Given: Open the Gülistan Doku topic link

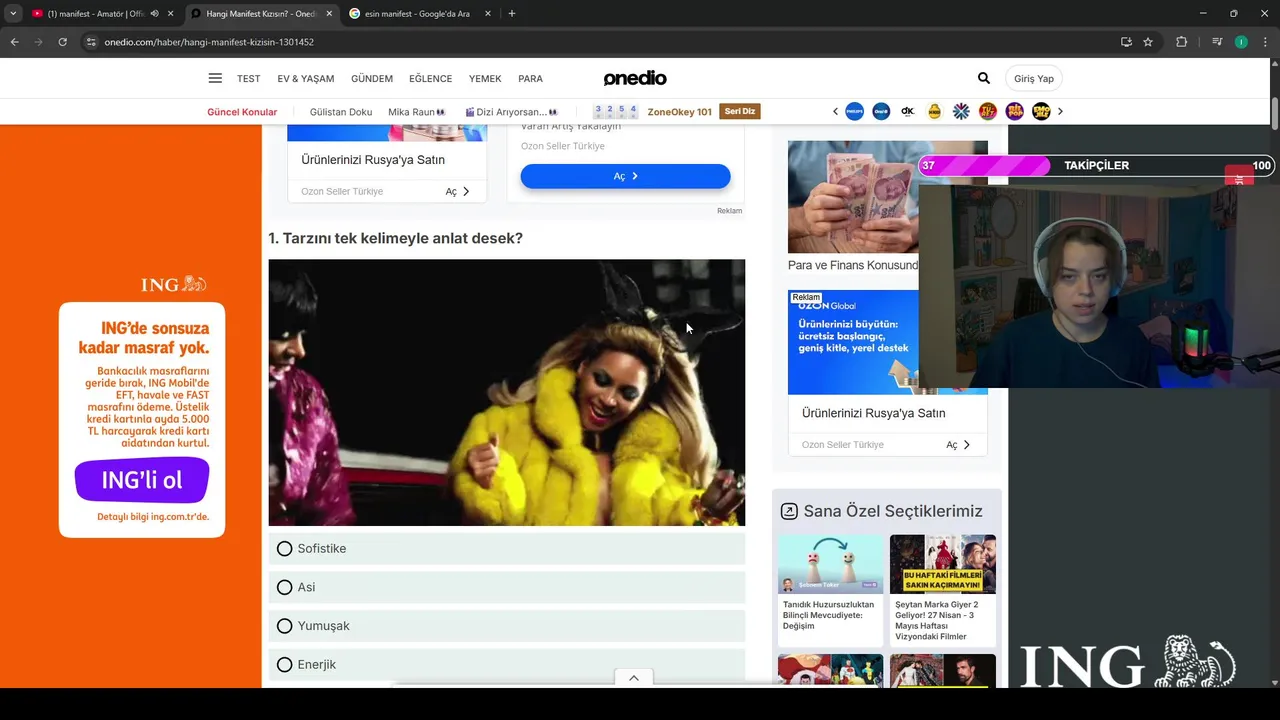Looking at the screenshot, I should pyautogui.click(x=341, y=112).
